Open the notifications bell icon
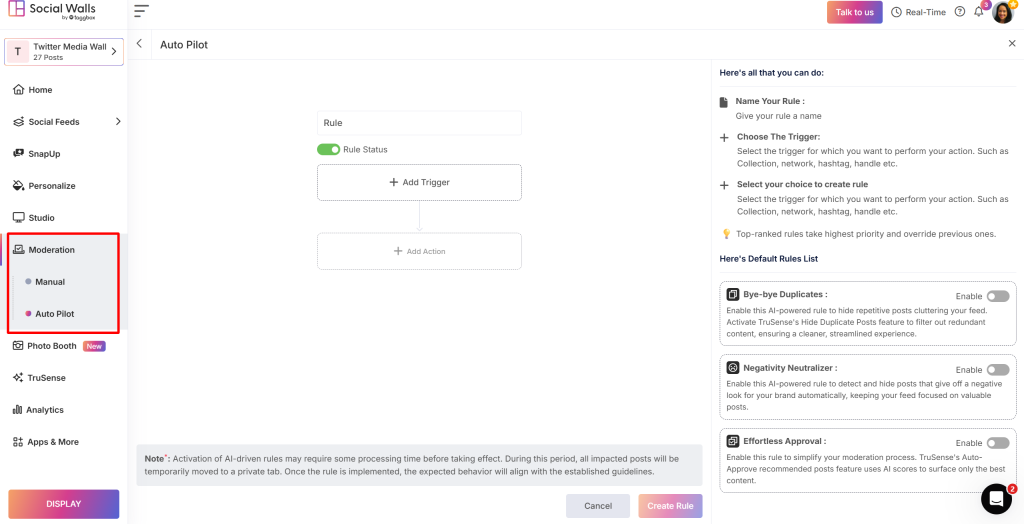This screenshot has width=1024, height=524. point(978,12)
